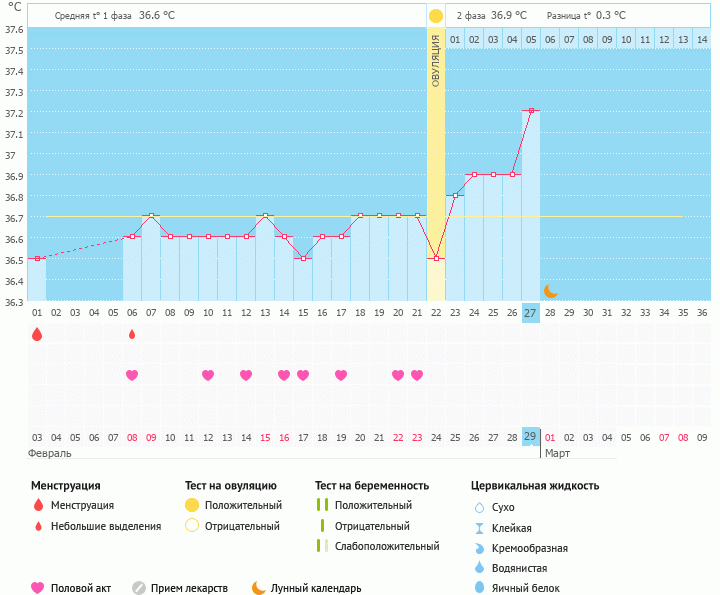
Task: Click the Яичный белок drop icon in the legend
Action: [479, 588]
